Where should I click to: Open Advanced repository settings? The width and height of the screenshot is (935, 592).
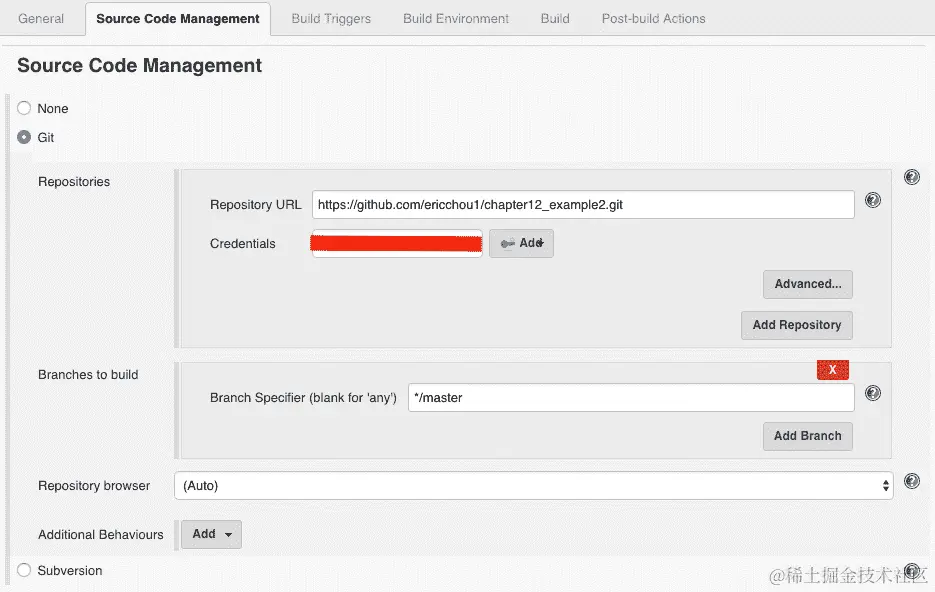[x=807, y=284]
